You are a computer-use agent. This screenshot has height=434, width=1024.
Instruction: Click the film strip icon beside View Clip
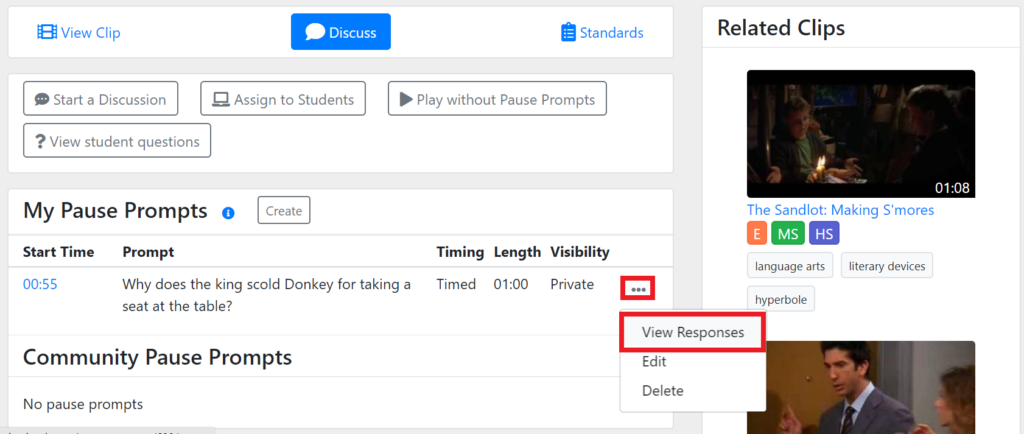[x=47, y=33]
